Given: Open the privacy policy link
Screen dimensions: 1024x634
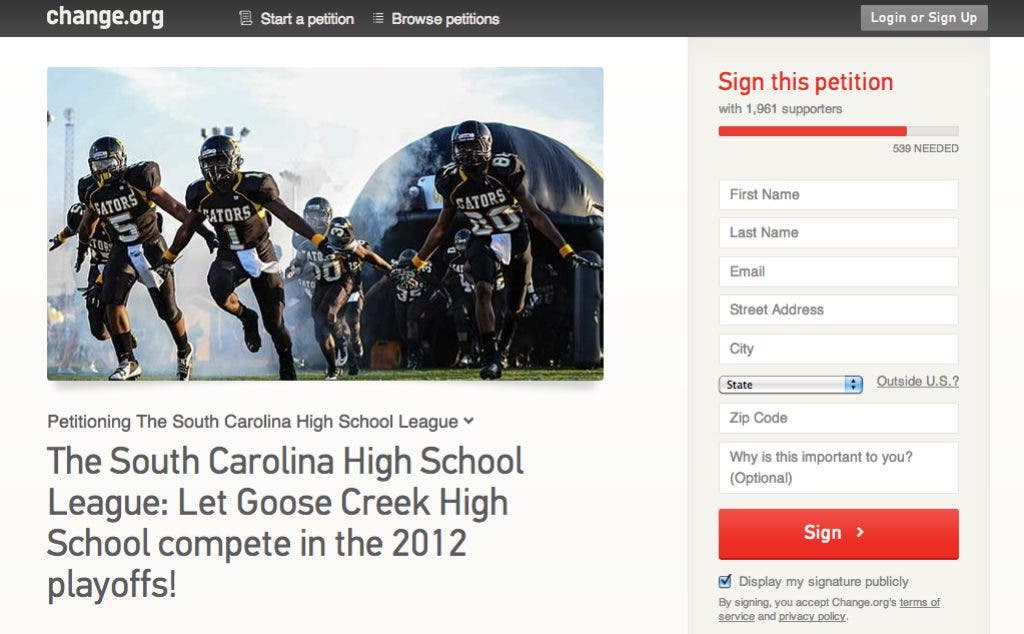Looking at the screenshot, I should pyautogui.click(x=812, y=616).
